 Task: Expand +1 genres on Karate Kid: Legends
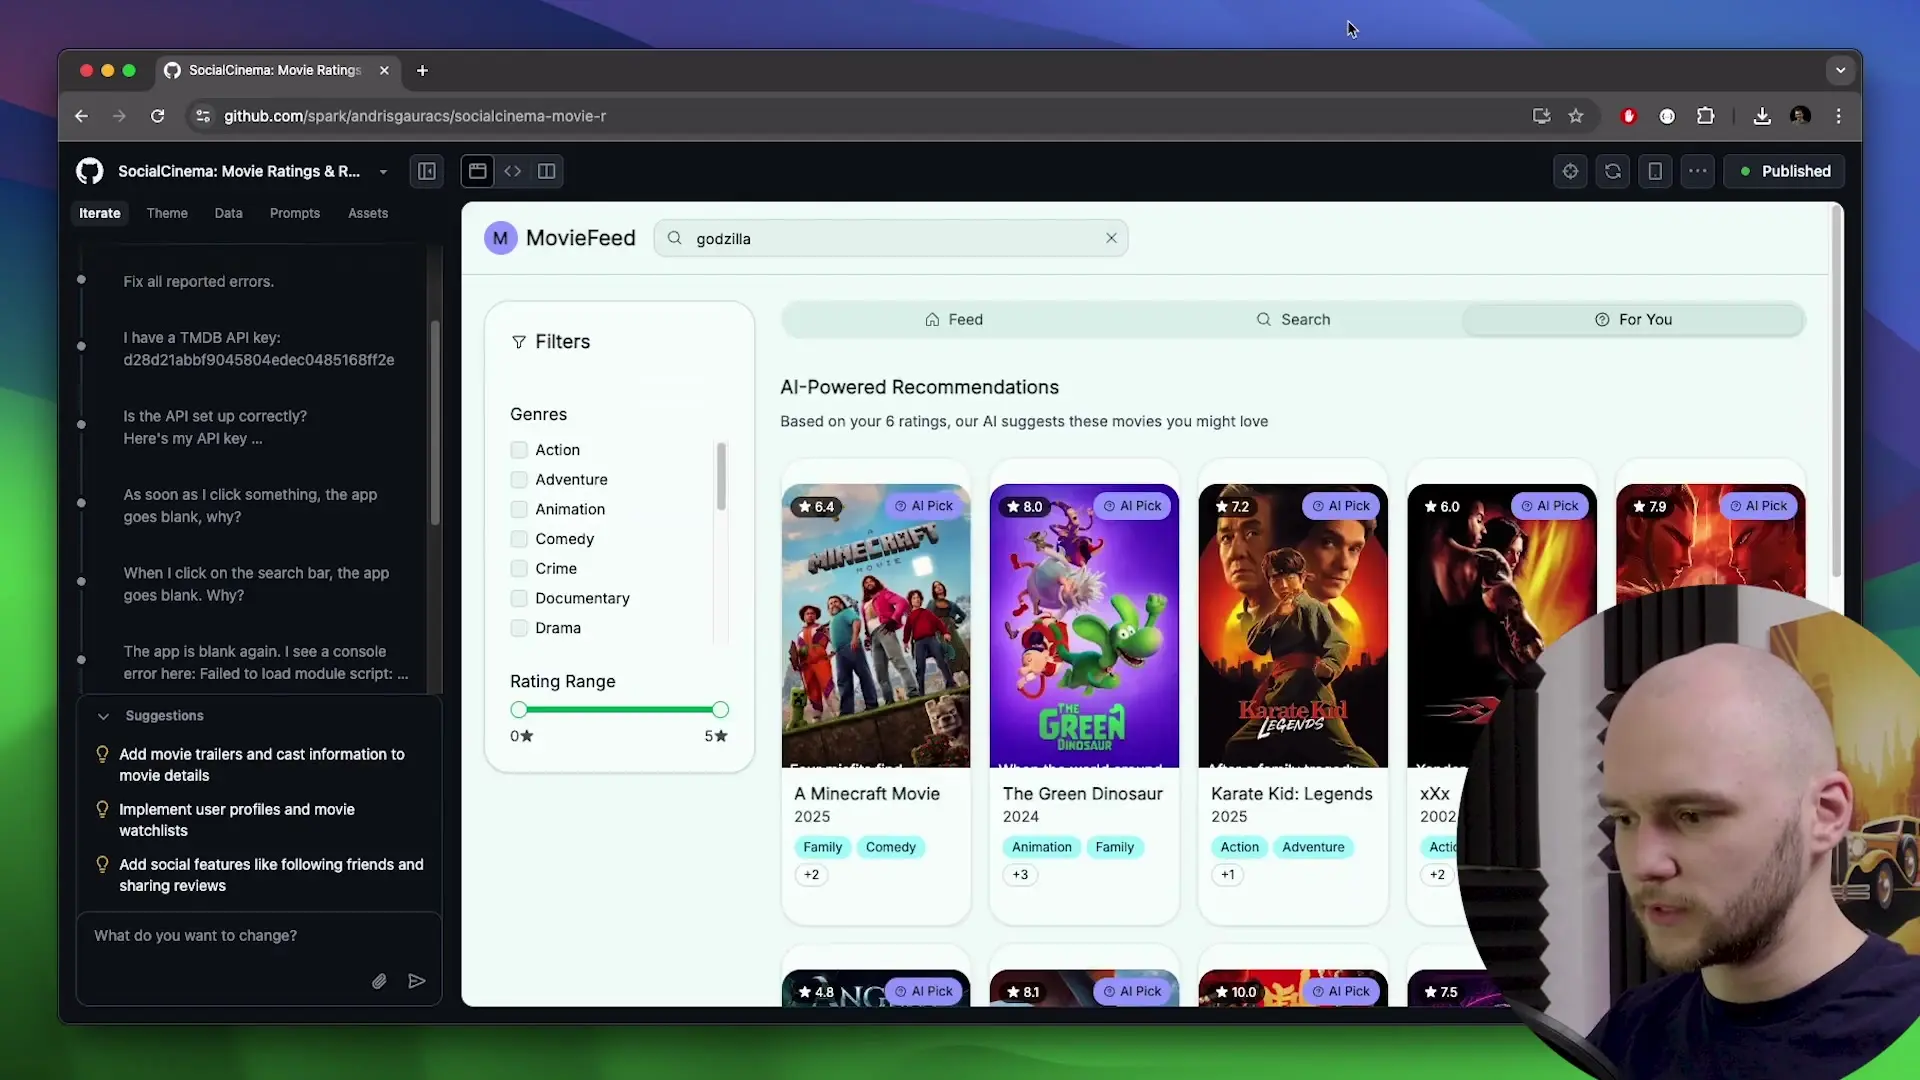[1228, 875]
